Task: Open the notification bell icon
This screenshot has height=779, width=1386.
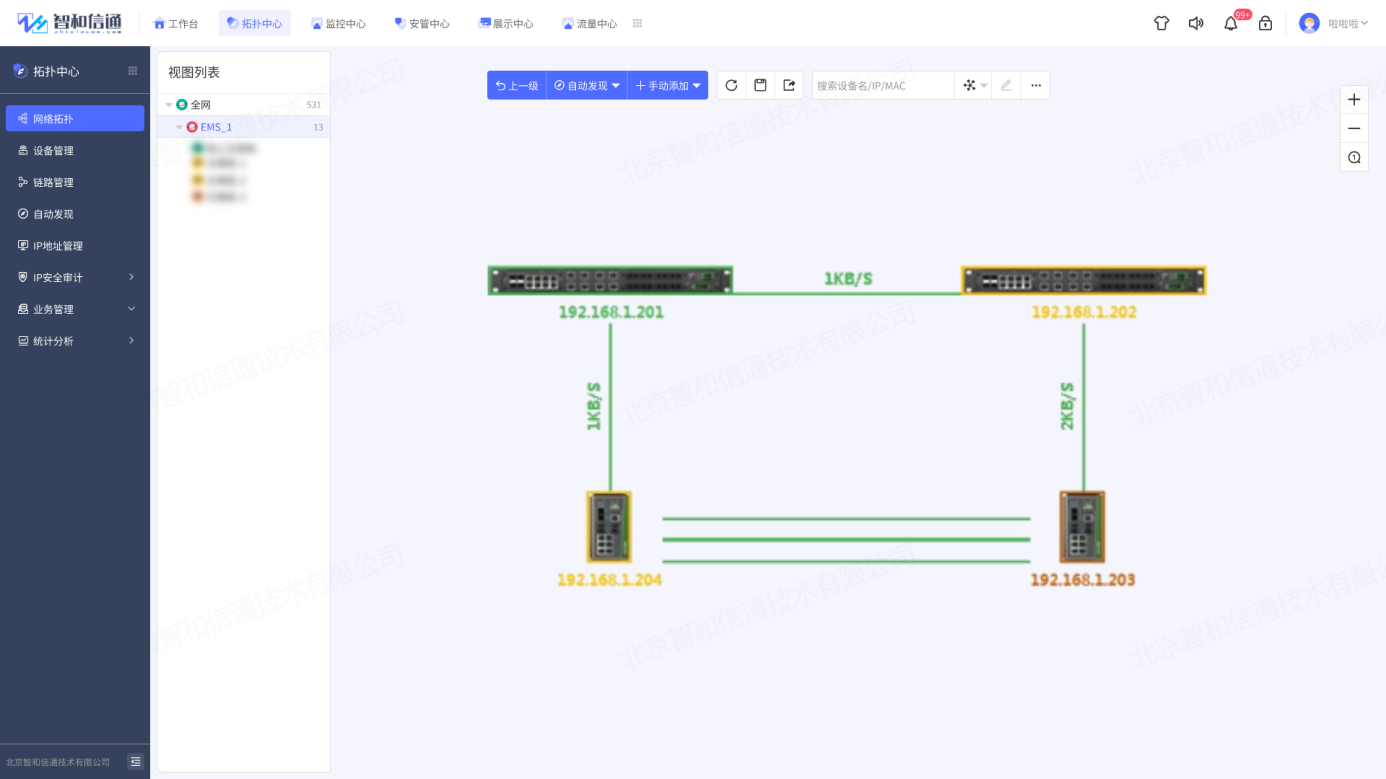Action: [1231, 24]
